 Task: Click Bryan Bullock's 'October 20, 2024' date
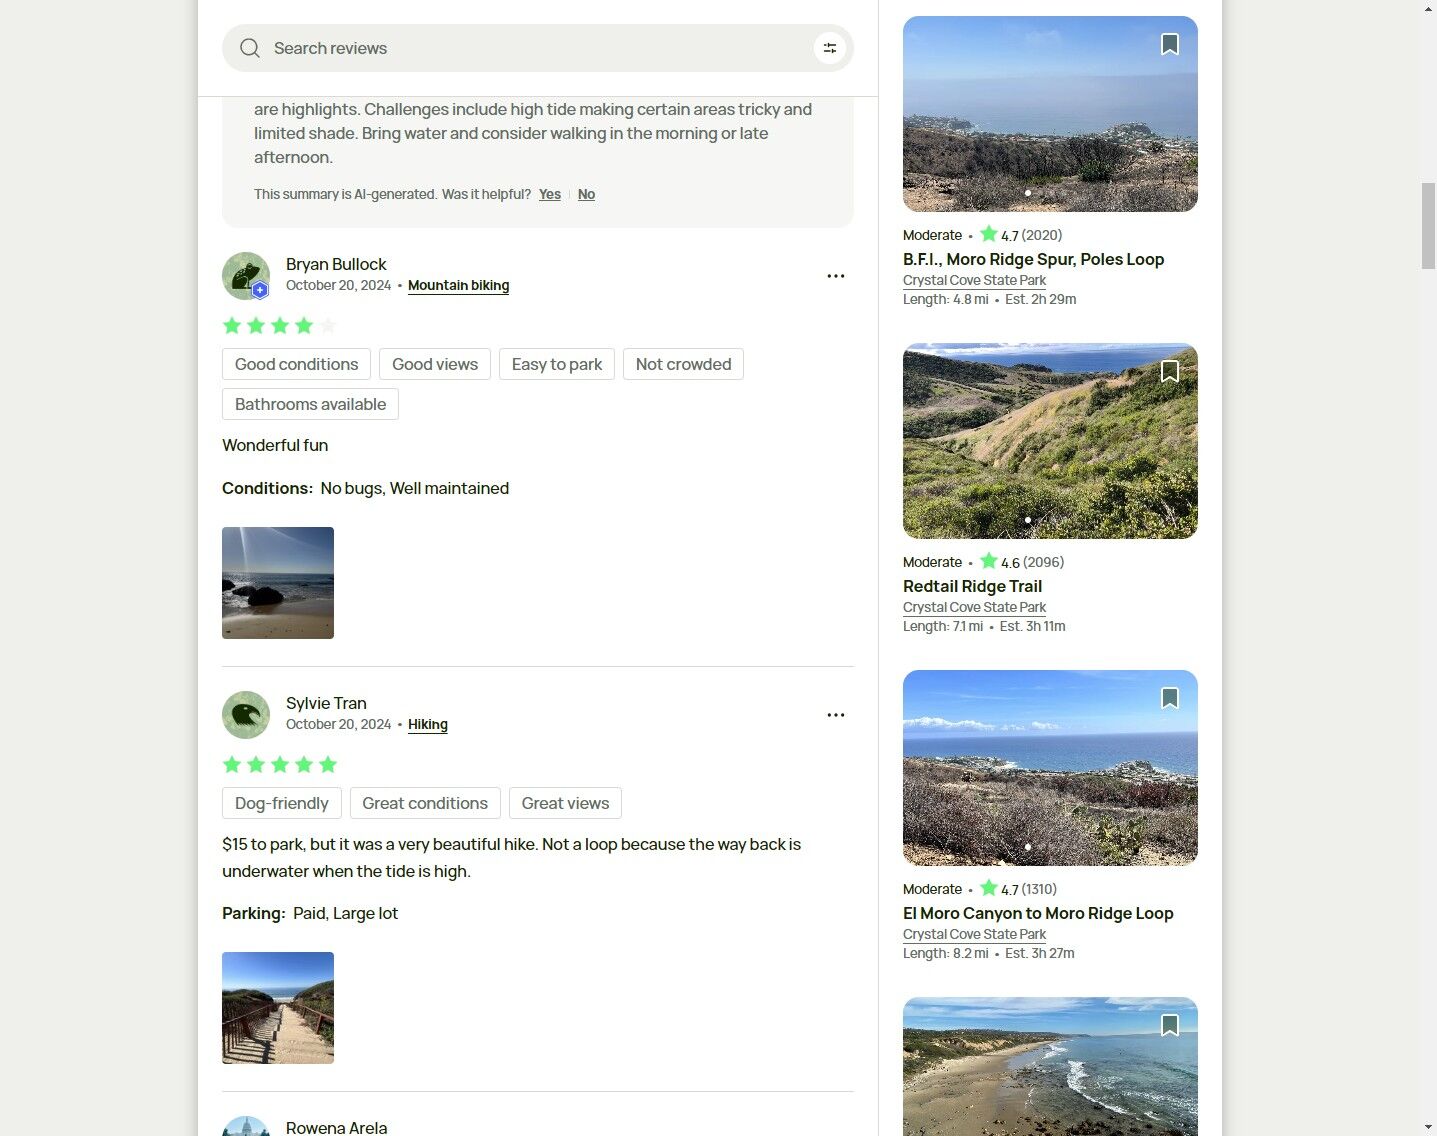coord(338,285)
